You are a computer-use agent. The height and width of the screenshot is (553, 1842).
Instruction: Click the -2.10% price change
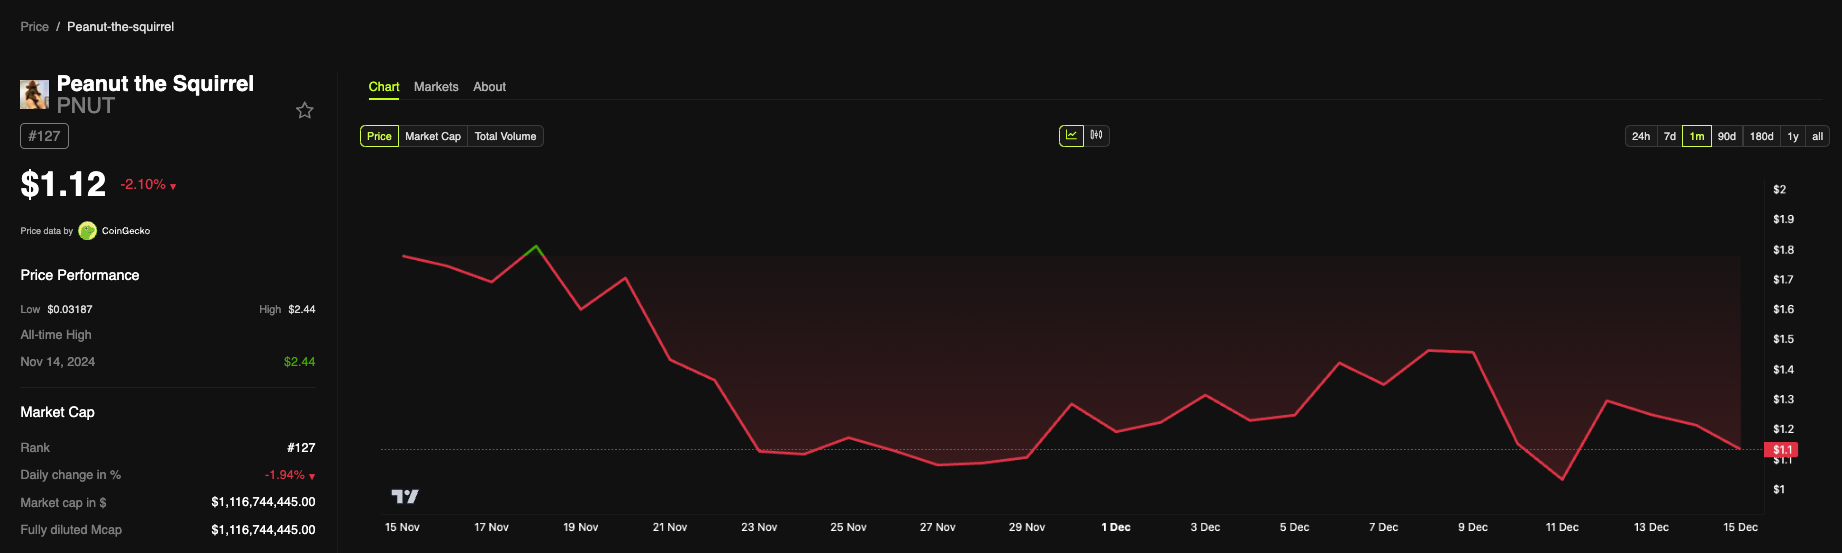(148, 185)
